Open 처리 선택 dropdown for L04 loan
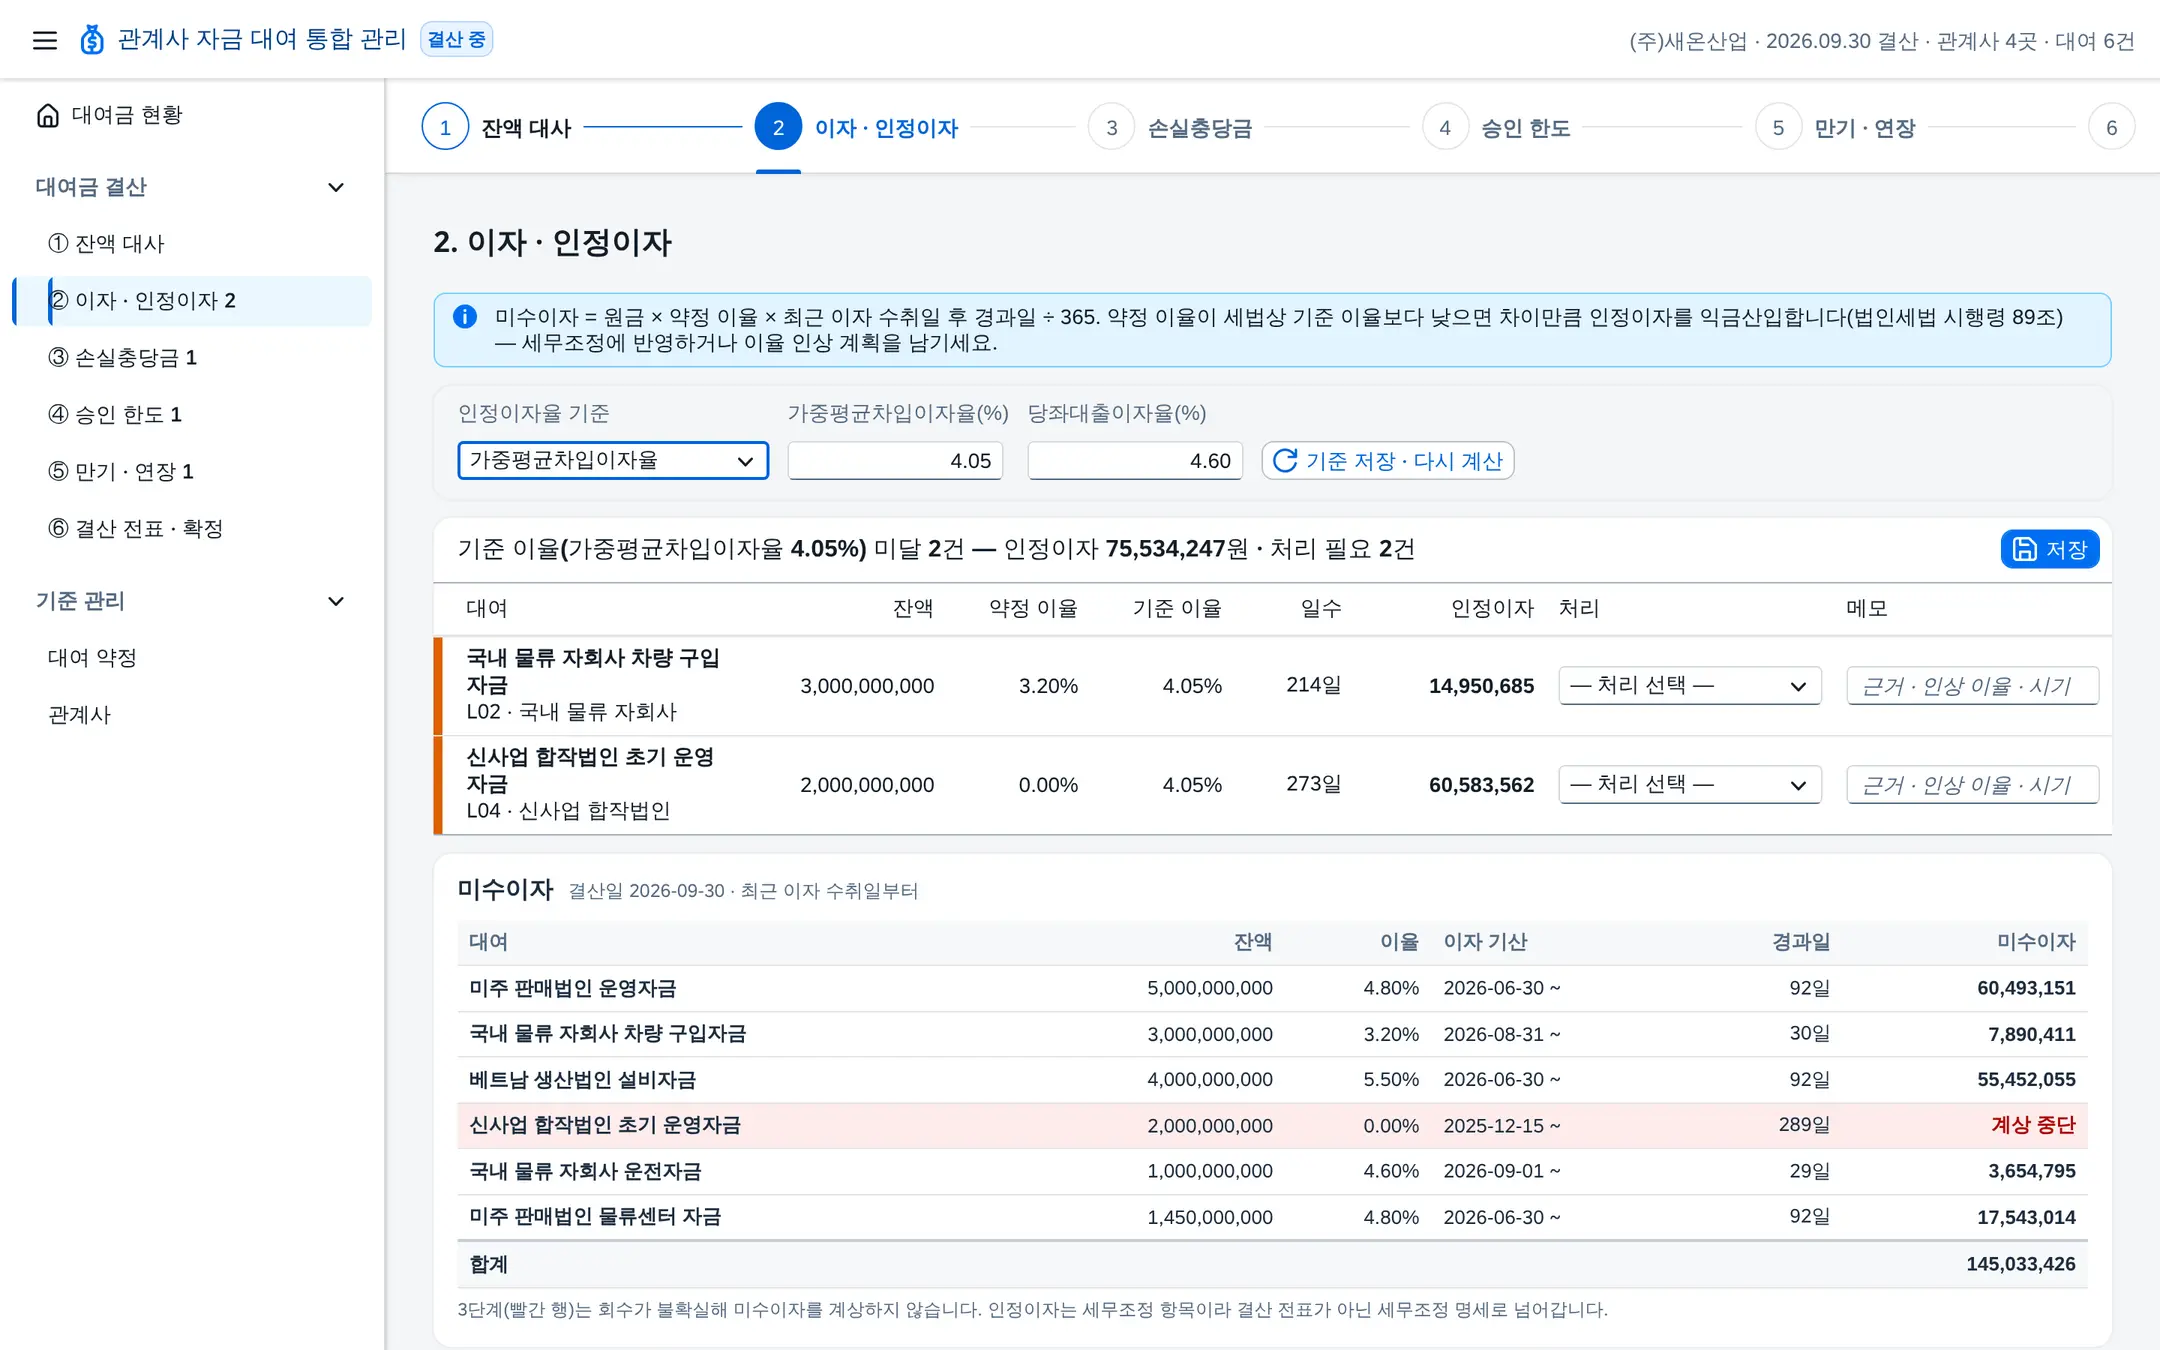The width and height of the screenshot is (2160, 1350). 1690,785
